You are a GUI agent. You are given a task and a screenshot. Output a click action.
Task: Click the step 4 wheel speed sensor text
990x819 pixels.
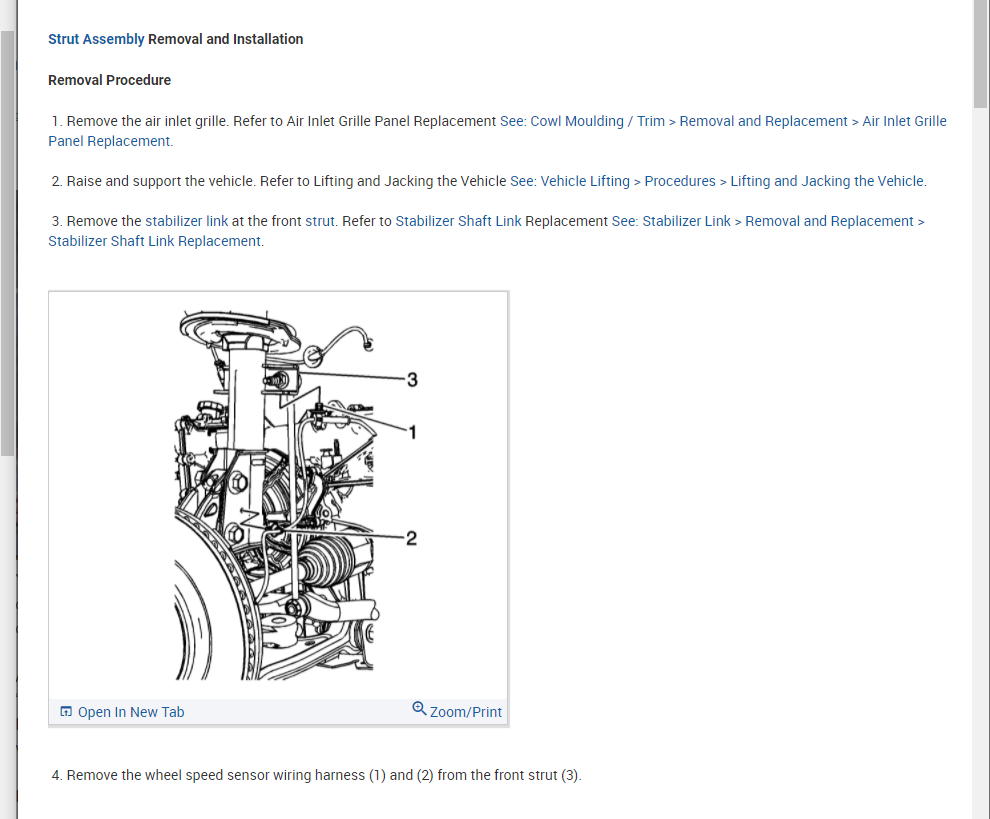316,775
